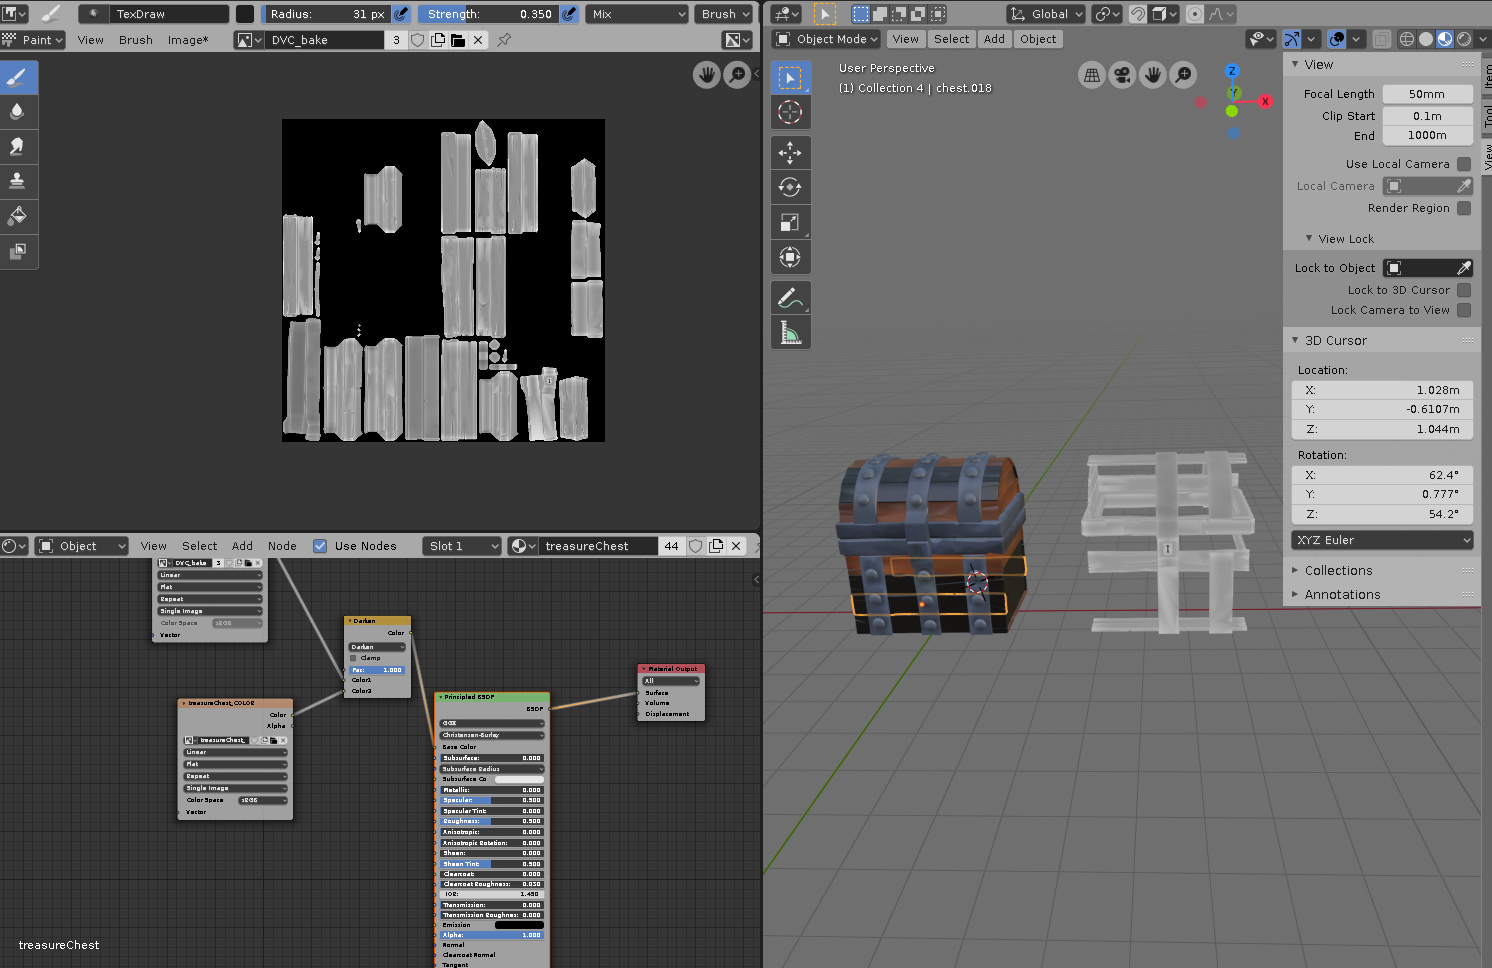The height and width of the screenshot is (968, 1492).
Task: Enable Use Local Camera checkbox
Action: [1464, 164]
